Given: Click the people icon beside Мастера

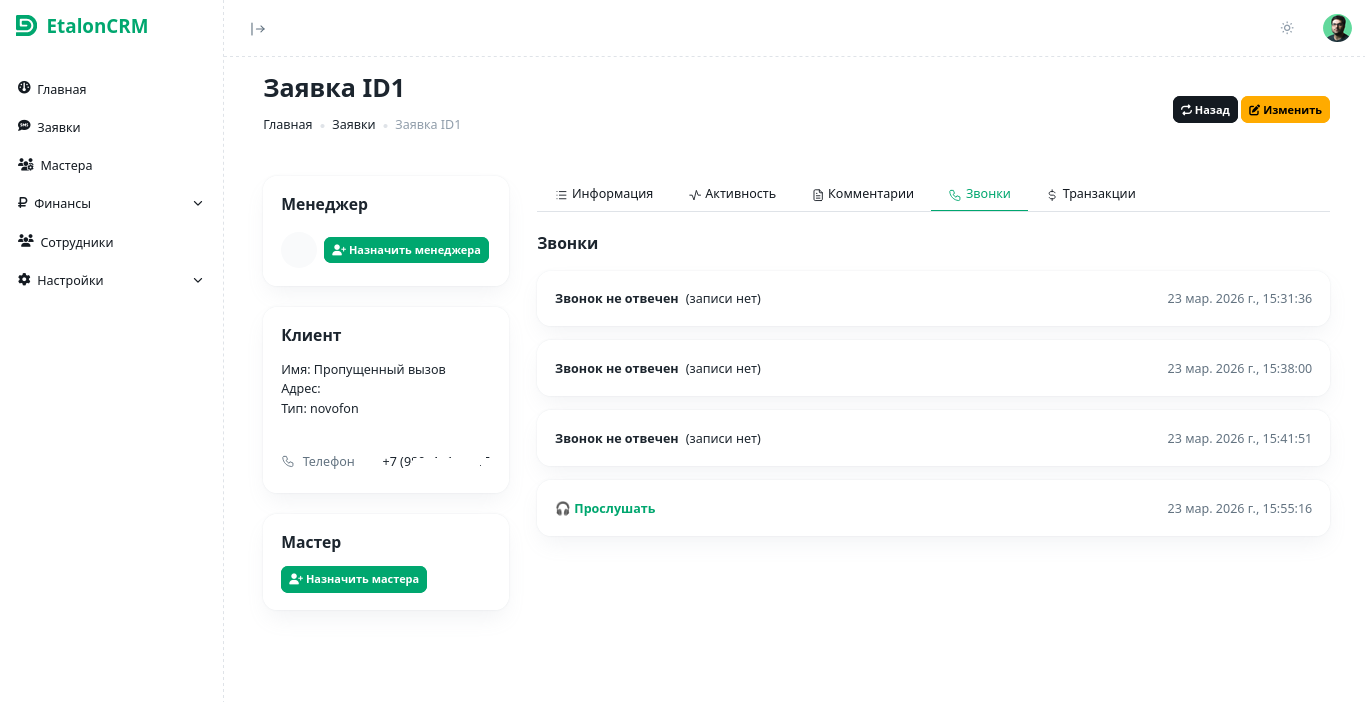Looking at the screenshot, I should (x=26, y=165).
